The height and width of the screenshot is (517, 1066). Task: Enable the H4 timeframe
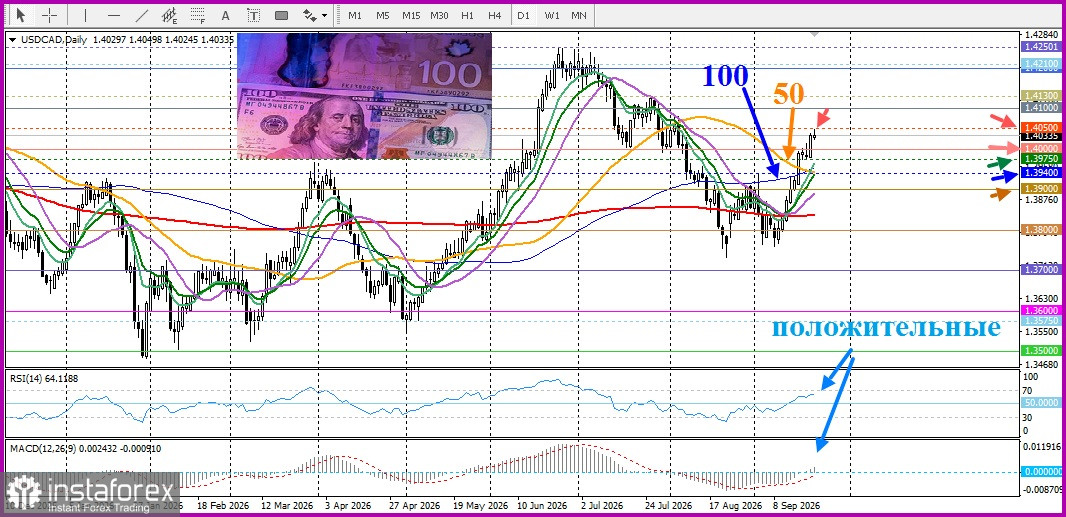point(495,15)
